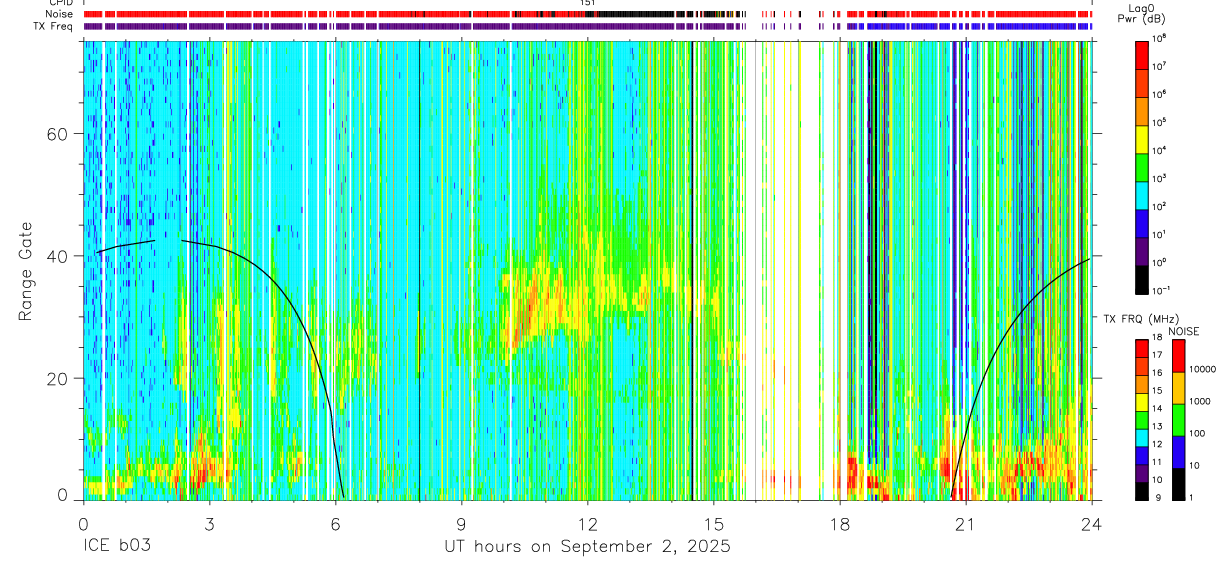Pick the orange segment of the NOISE colorbar
Viewport: 1228px width, 567px height.
1177,387
